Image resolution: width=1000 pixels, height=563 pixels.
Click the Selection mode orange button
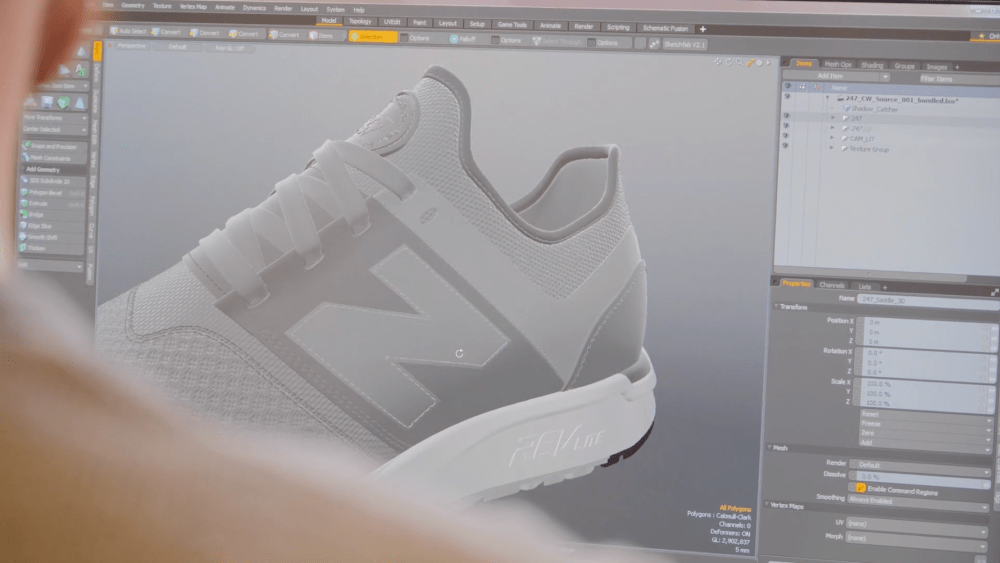pos(373,37)
